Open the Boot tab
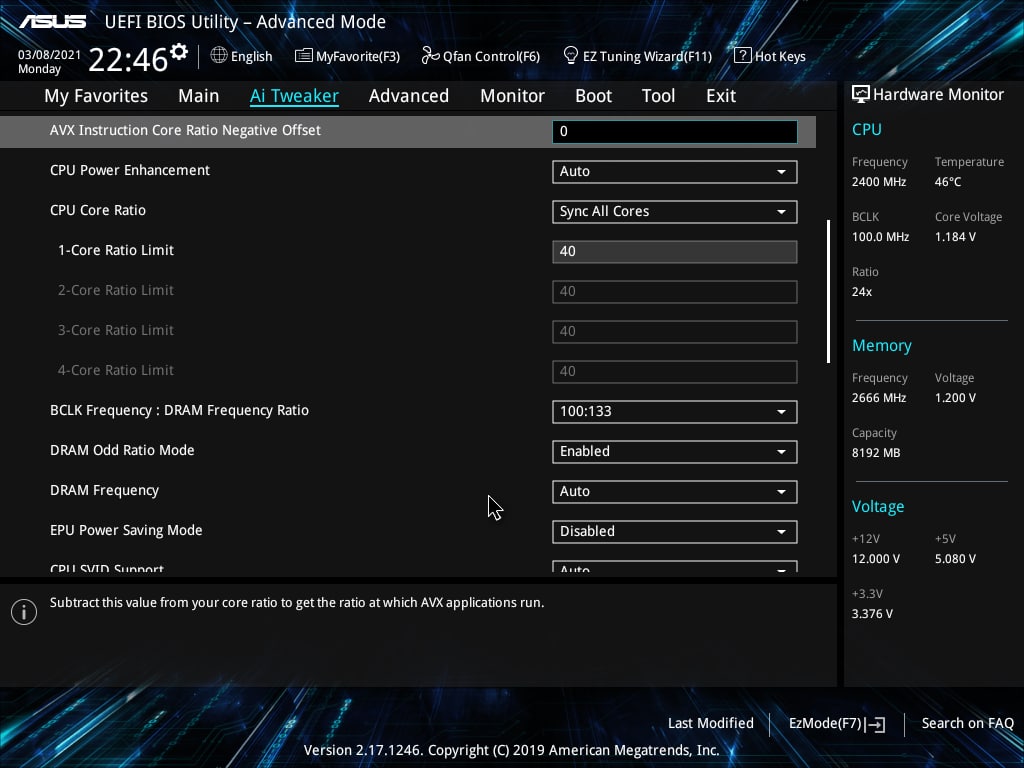Screen dimensions: 1024x768 click(593, 96)
